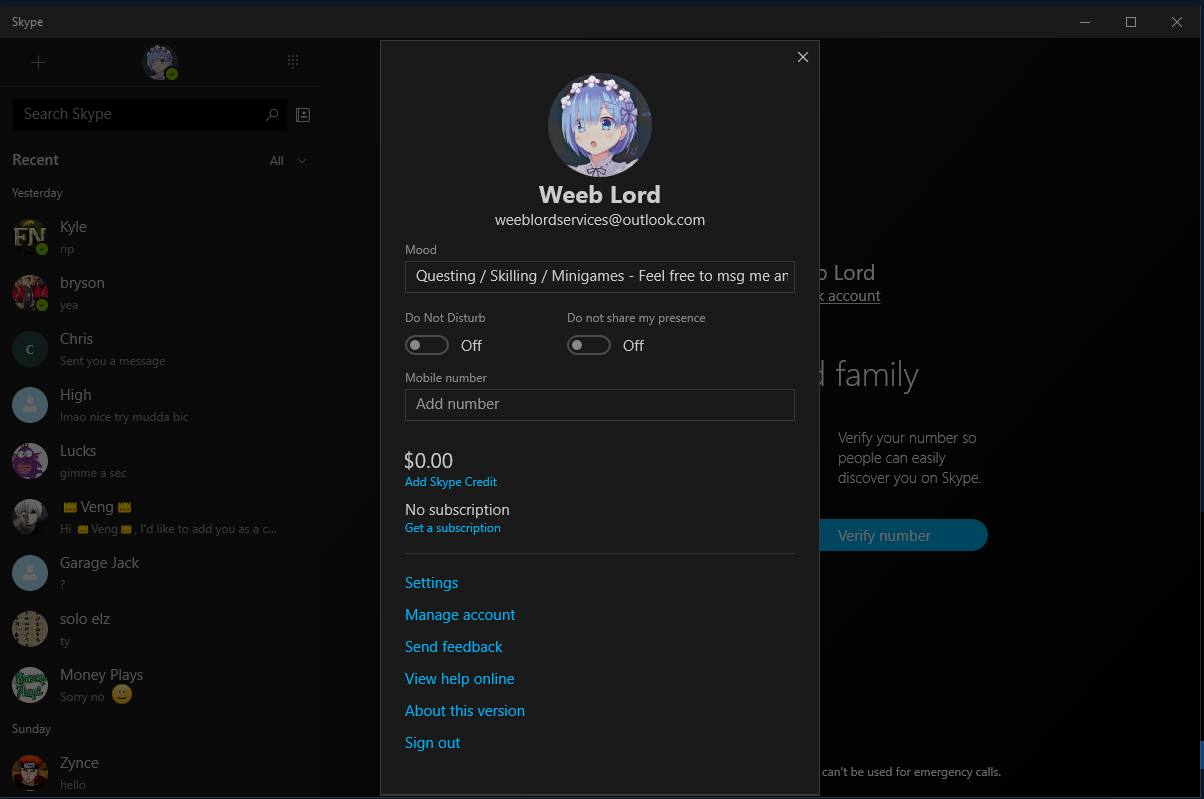
Task: Click Money Plays avatar
Action: tap(30, 685)
